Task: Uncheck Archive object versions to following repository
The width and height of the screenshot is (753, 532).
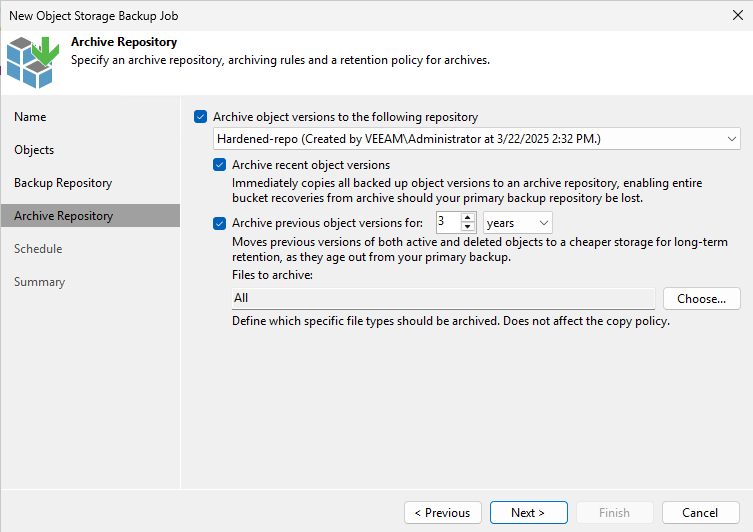Action: (200, 117)
